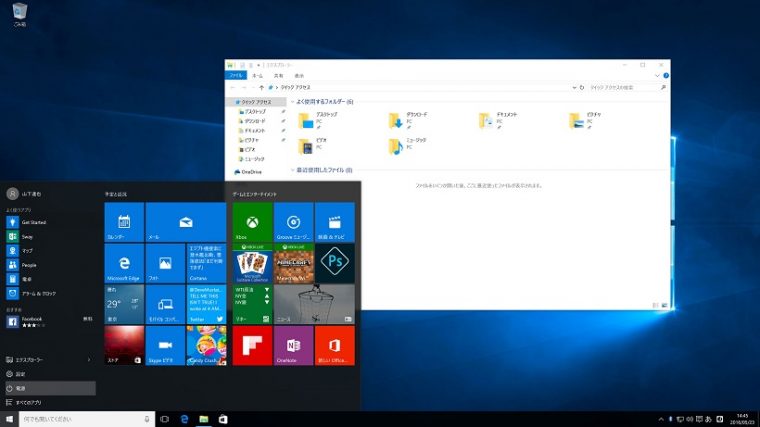The image size is (760, 427).
Task: Open the OneNote tile
Action: [293, 345]
